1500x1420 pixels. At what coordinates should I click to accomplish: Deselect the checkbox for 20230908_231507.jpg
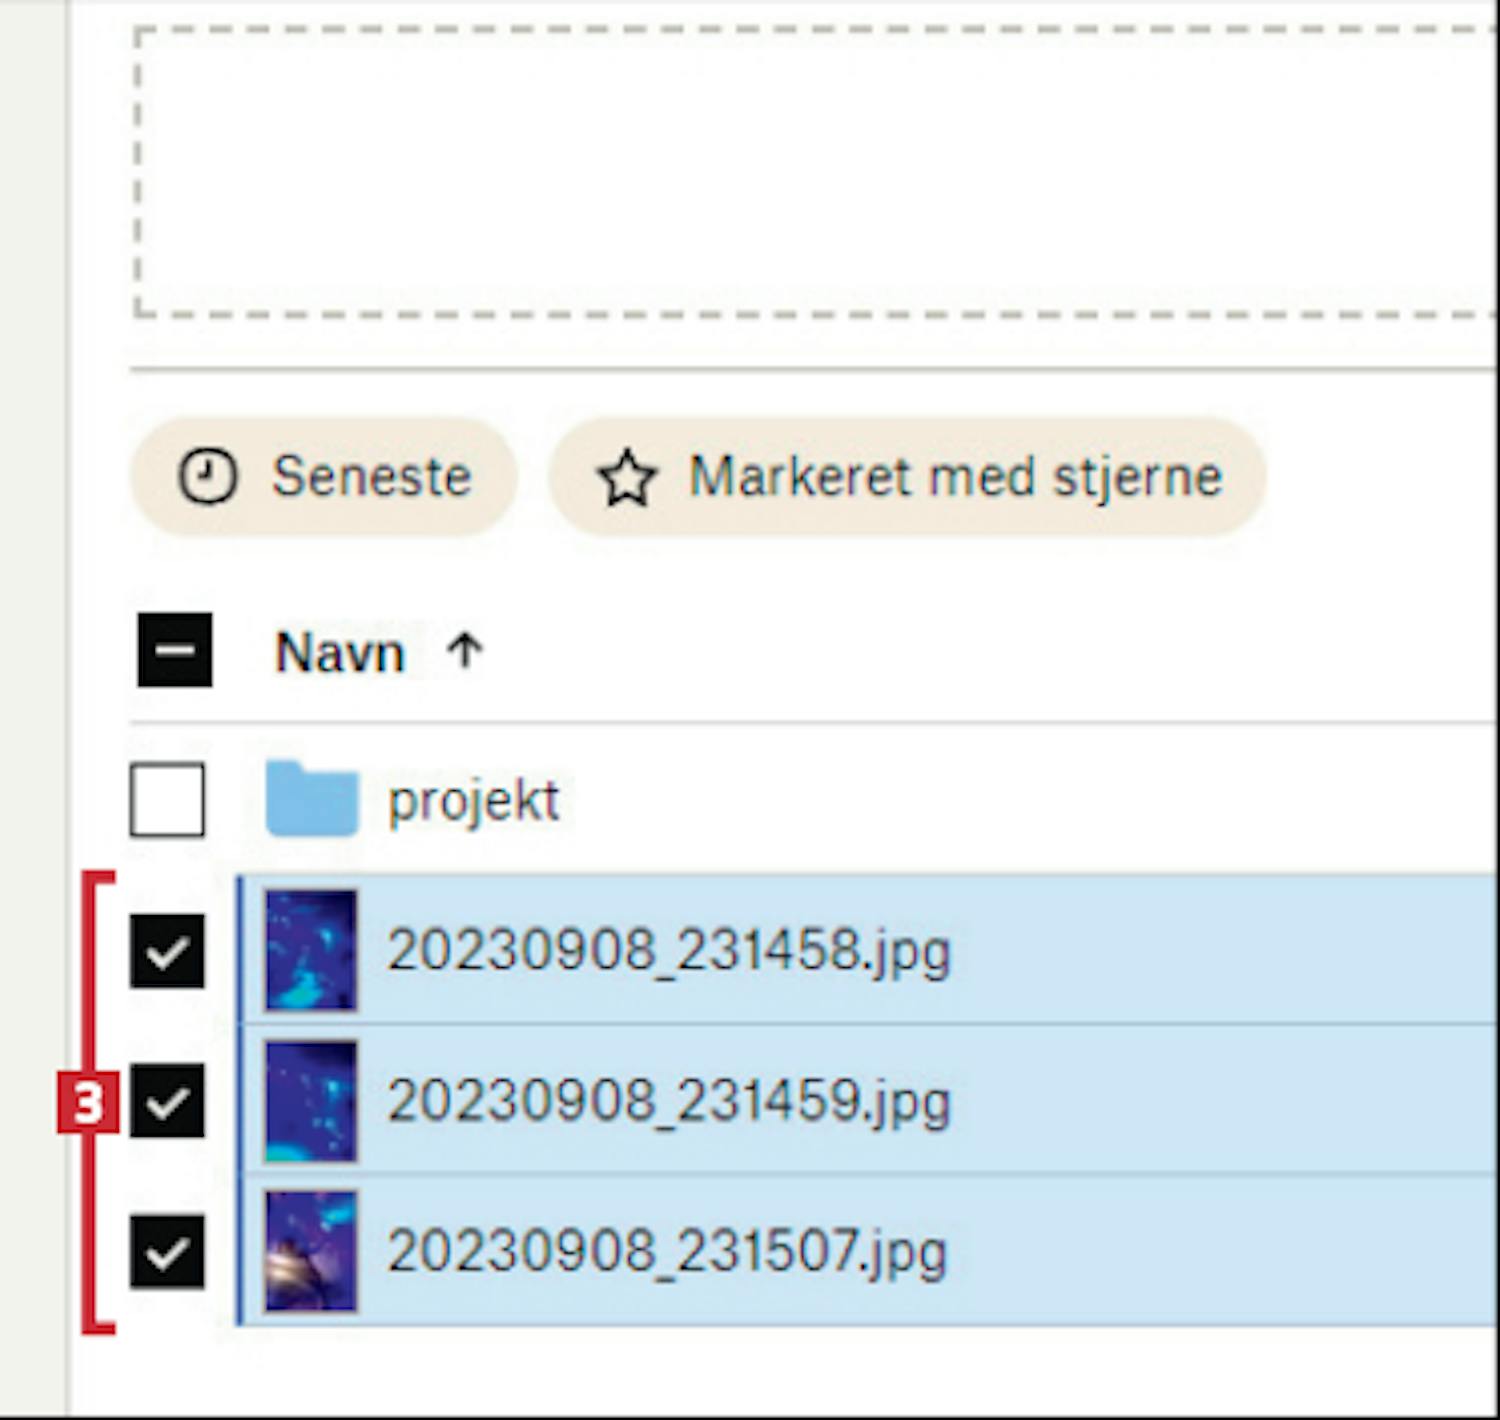[167, 1251]
